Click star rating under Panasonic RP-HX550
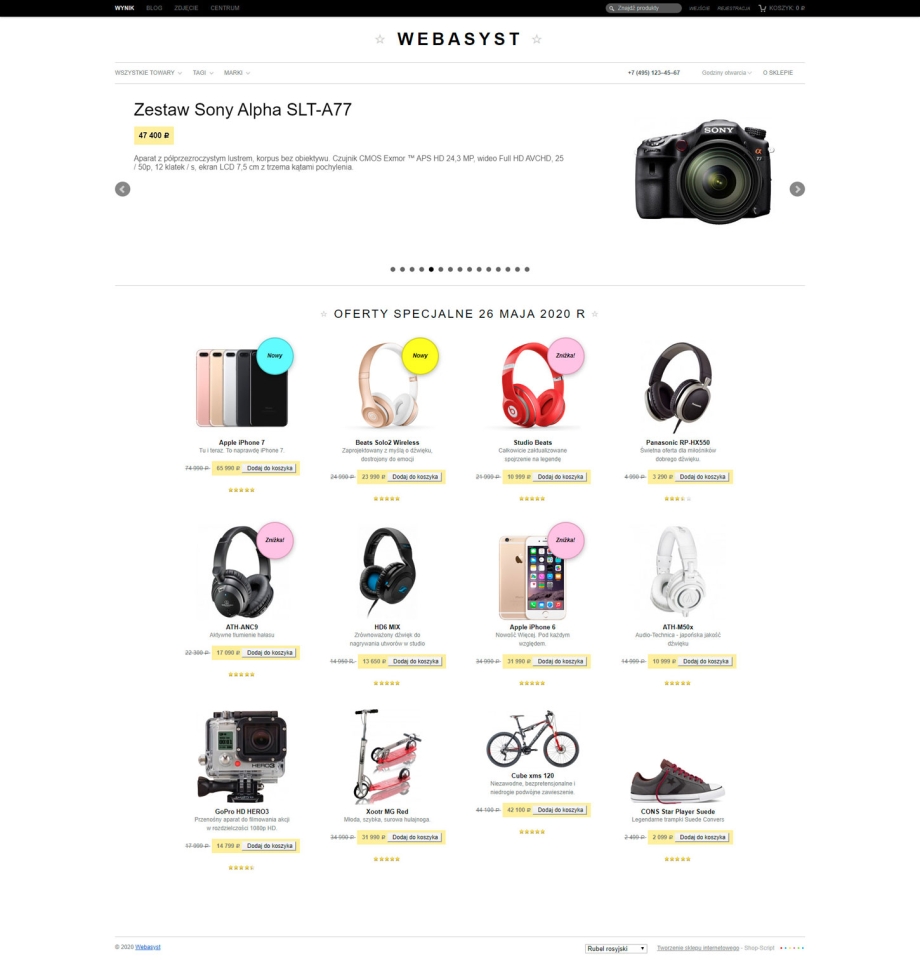Screen dimensions: 920x961 pyautogui.click(x=677, y=498)
